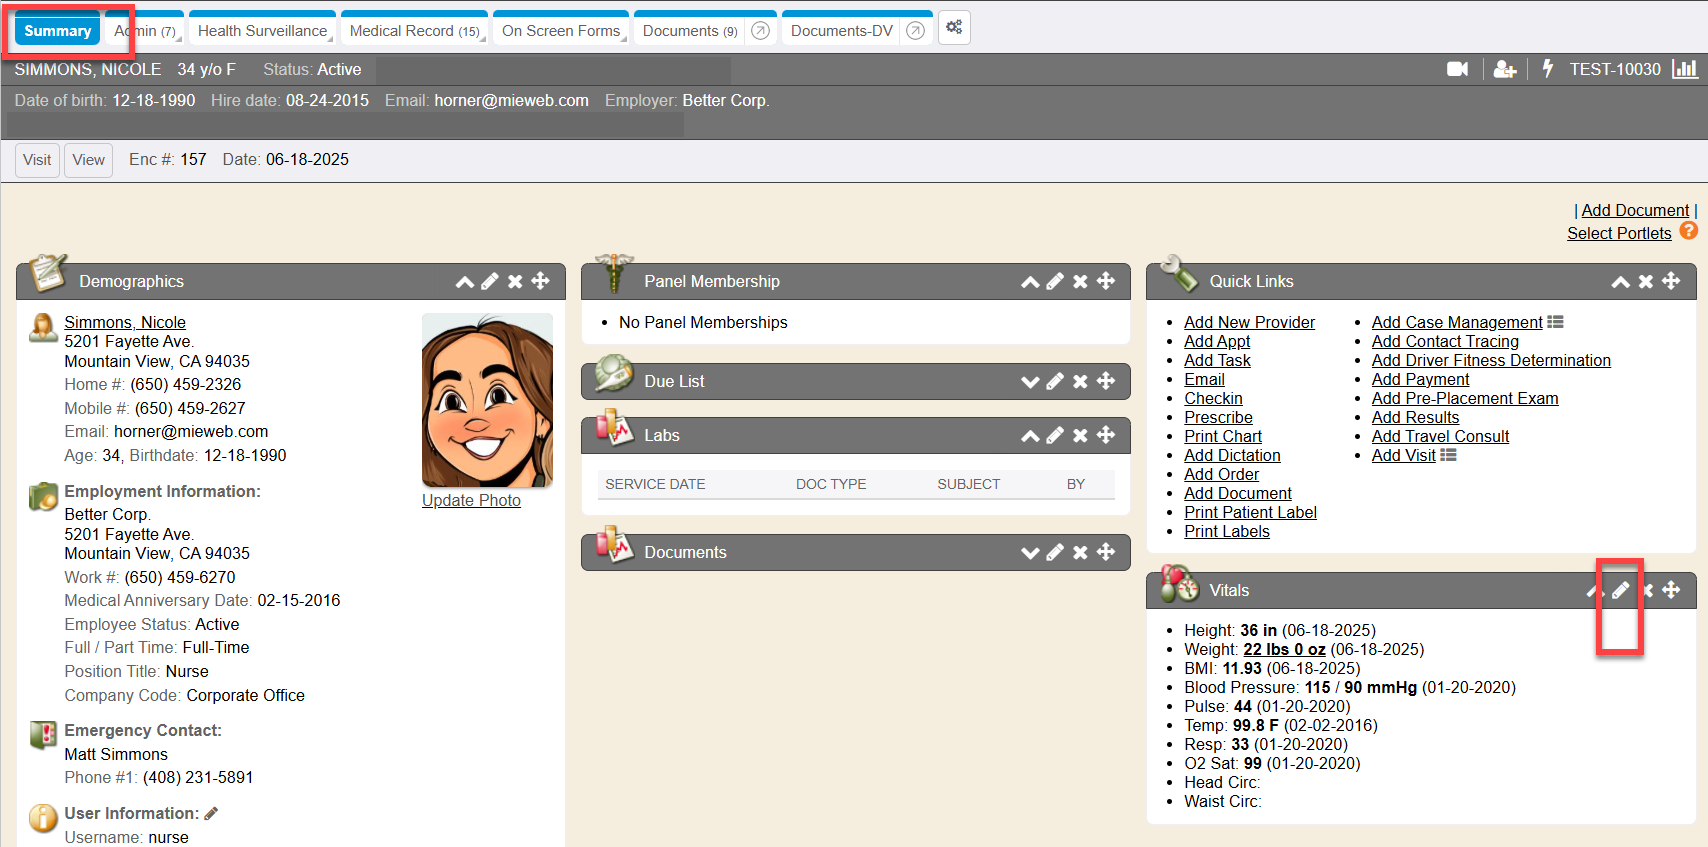
Task: Expand the Documents portlet
Action: 1030,552
